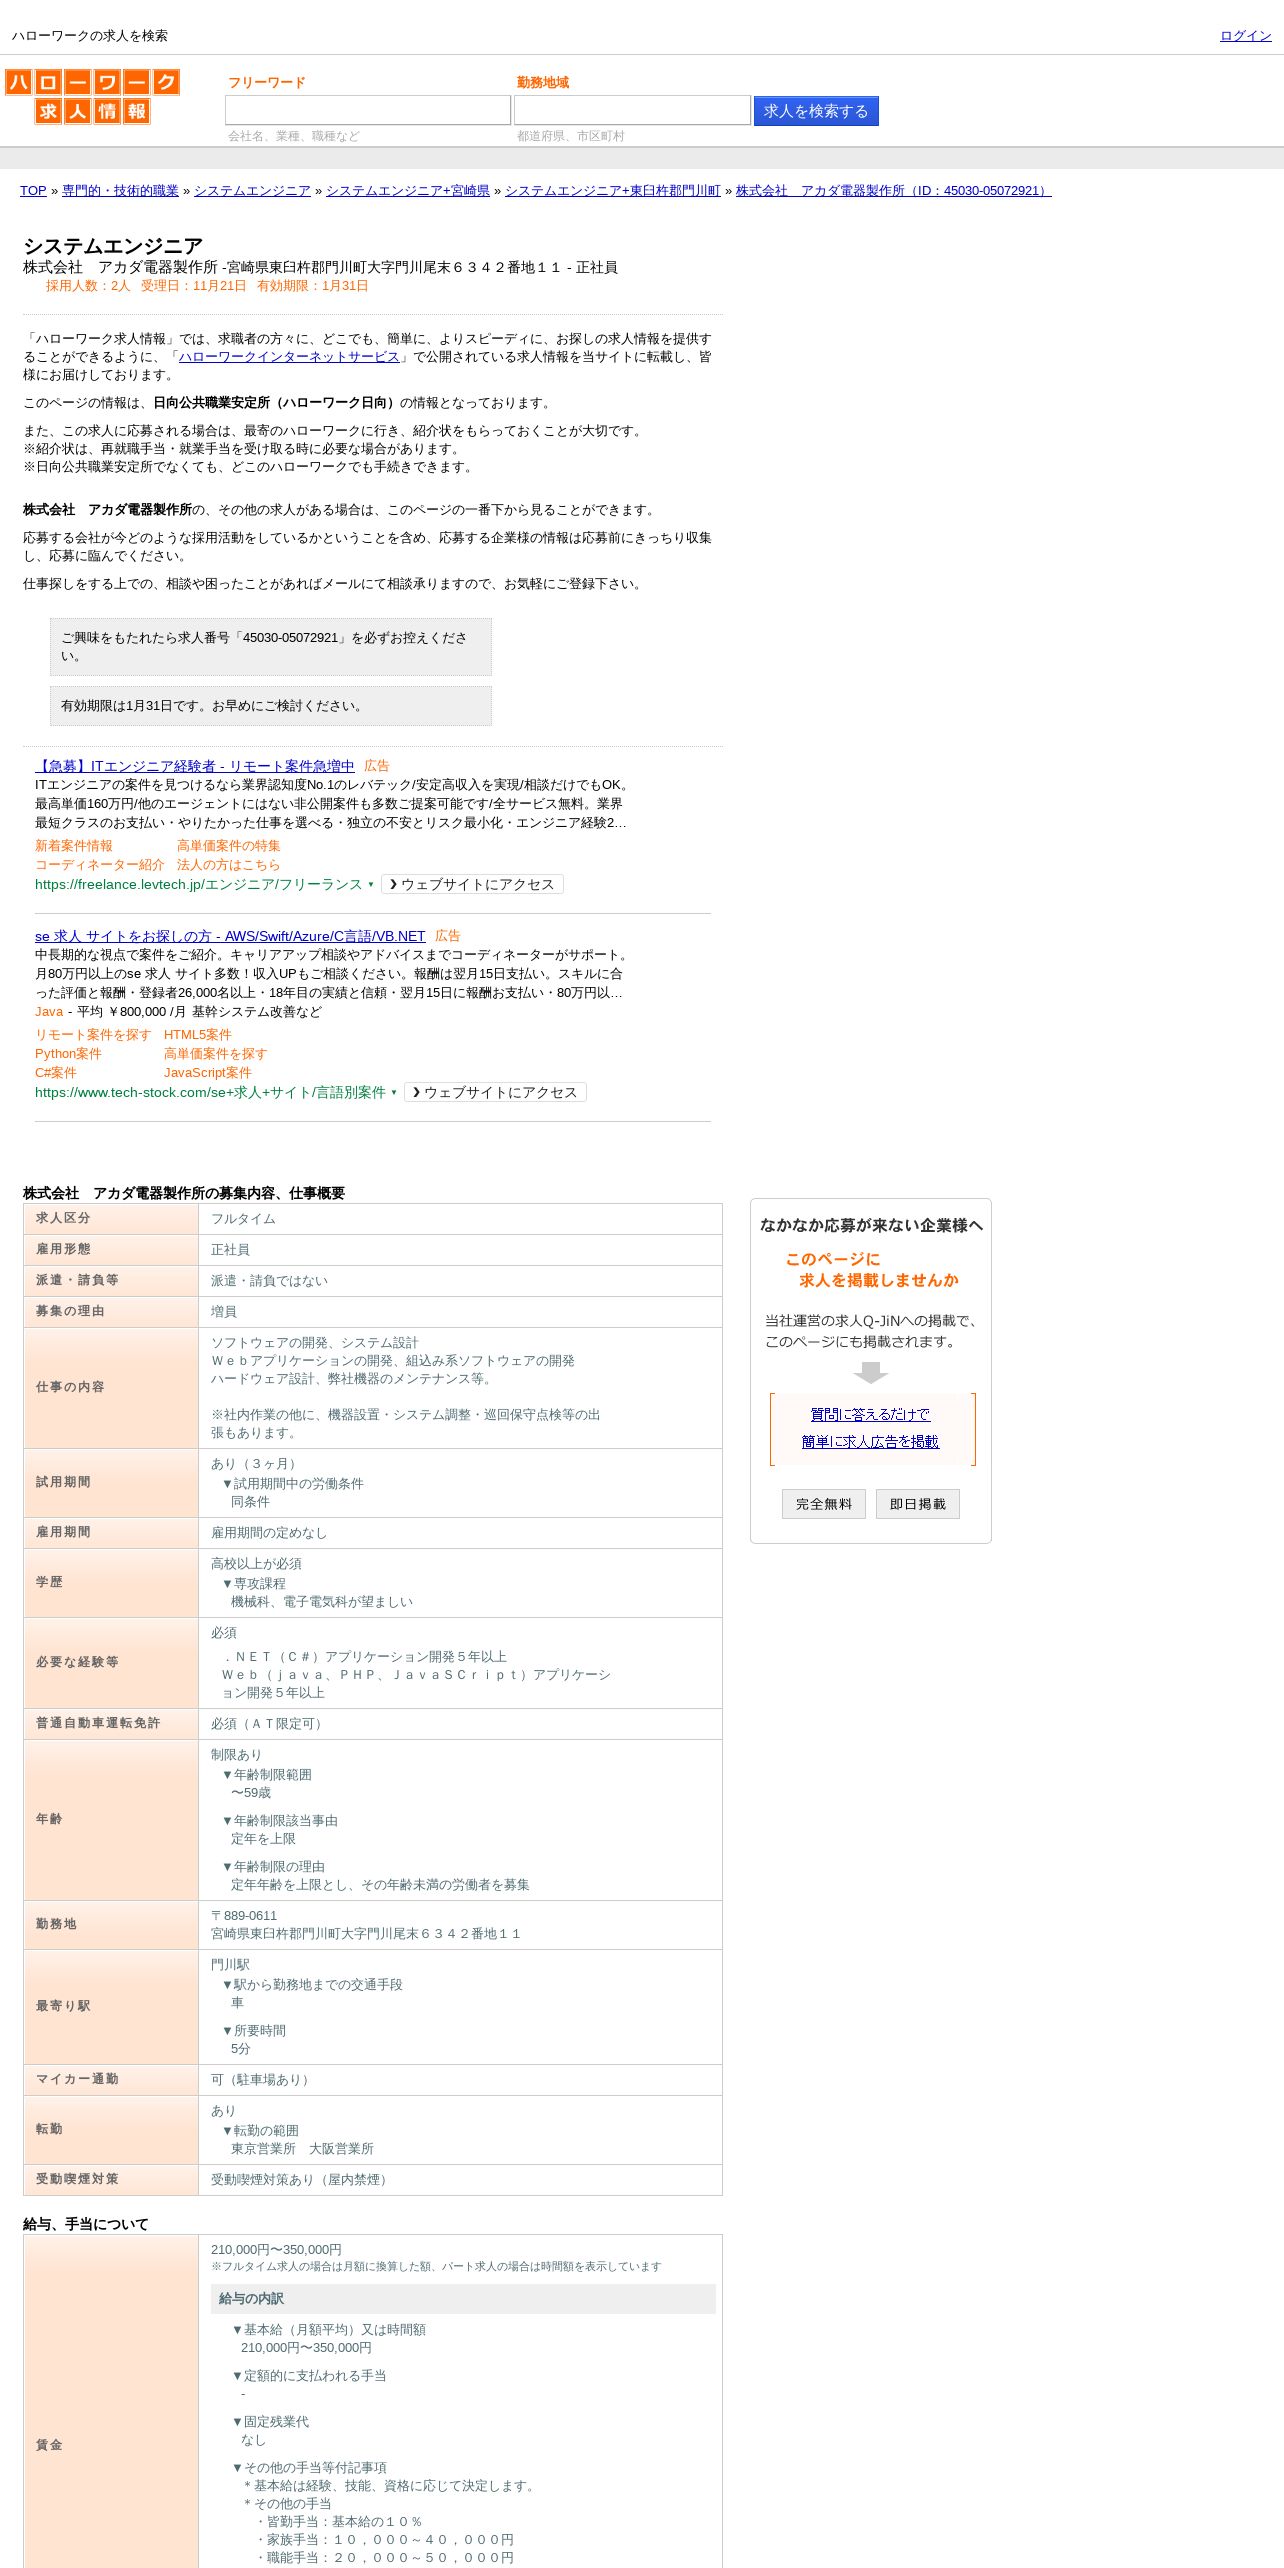This screenshot has height=2568, width=1284.
Task: Open 高単価案件を探す sublink
Action: [216, 1054]
